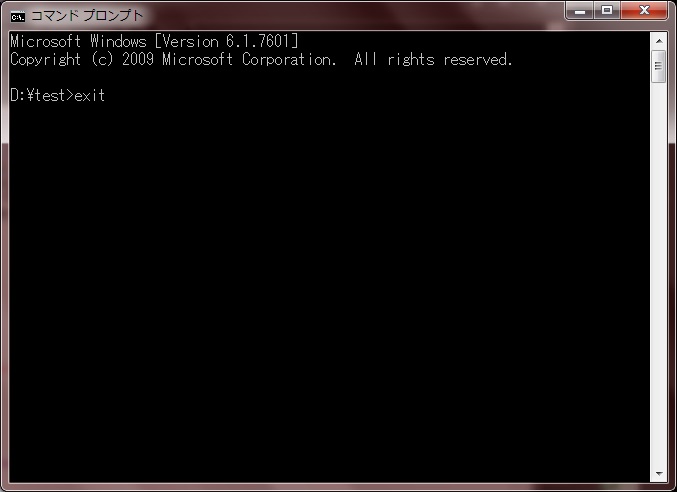This screenshot has height=492, width=677.
Task: Minimize the command prompt window
Action: (580, 11)
